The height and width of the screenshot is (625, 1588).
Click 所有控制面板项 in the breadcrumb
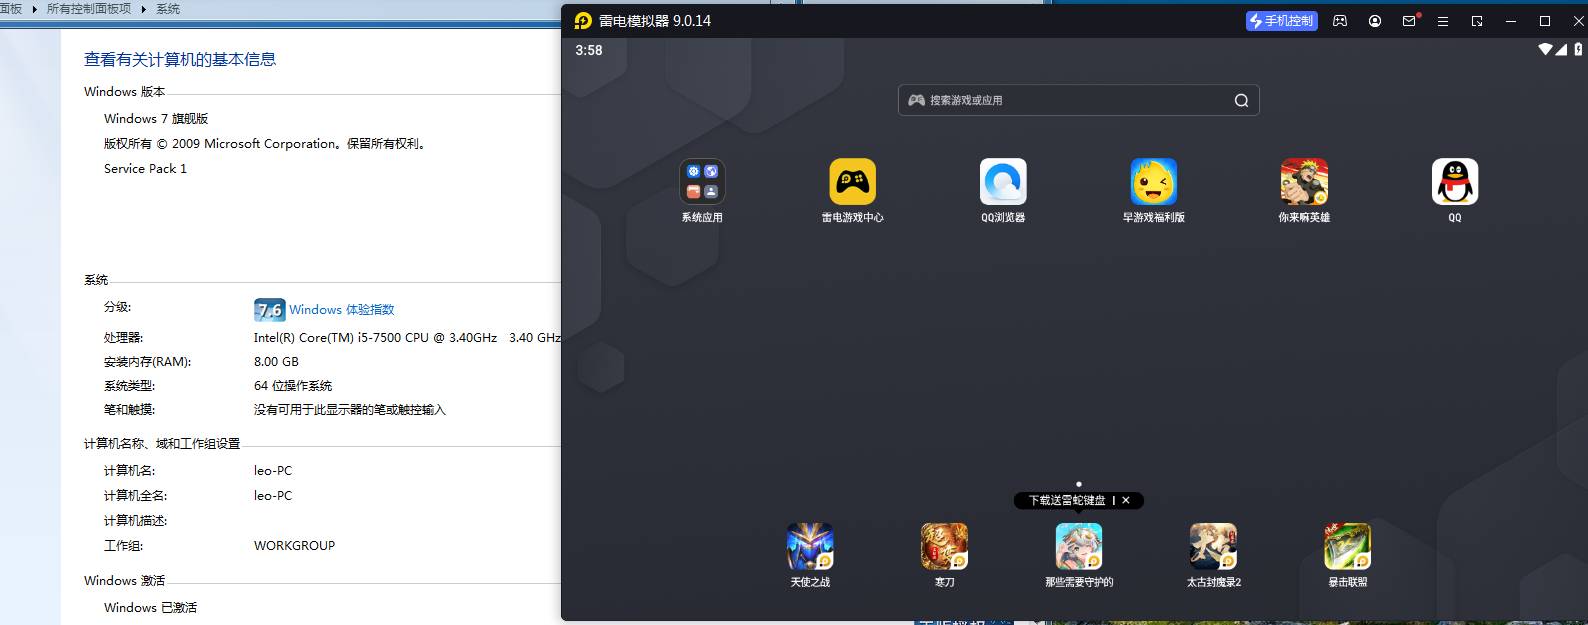click(x=89, y=8)
